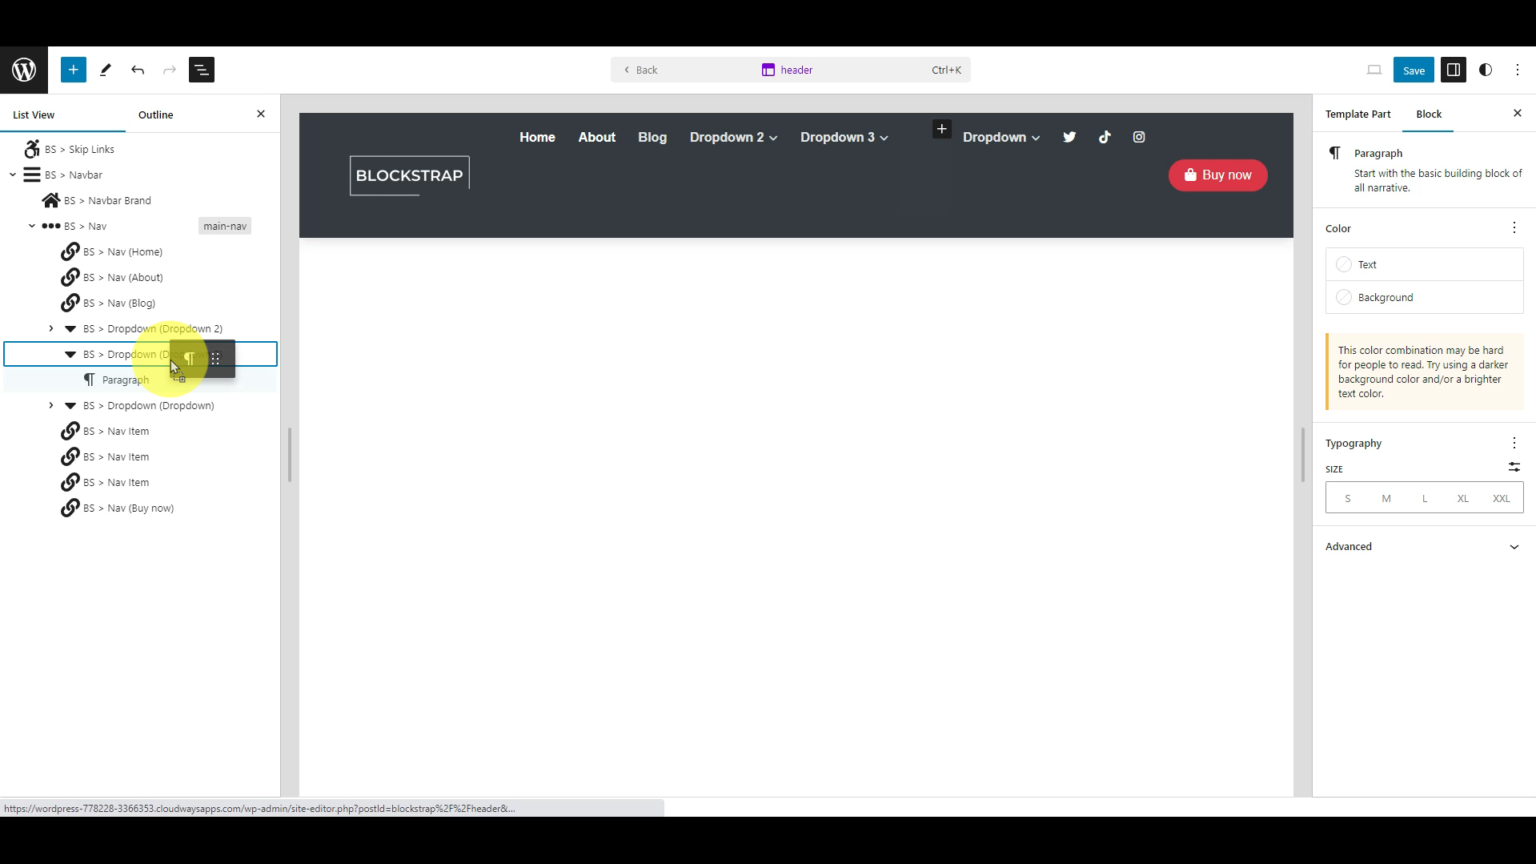Open the Styles half-circle icon
The height and width of the screenshot is (864, 1536).
pos(1485,70)
